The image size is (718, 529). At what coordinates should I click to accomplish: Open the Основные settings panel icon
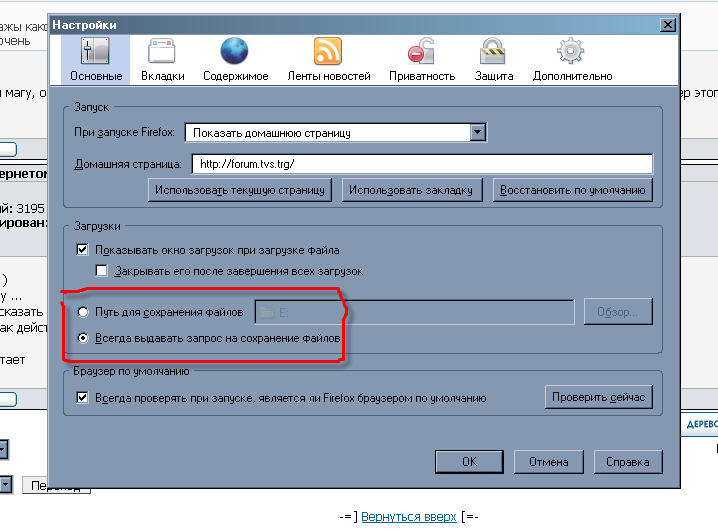coord(97,52)
